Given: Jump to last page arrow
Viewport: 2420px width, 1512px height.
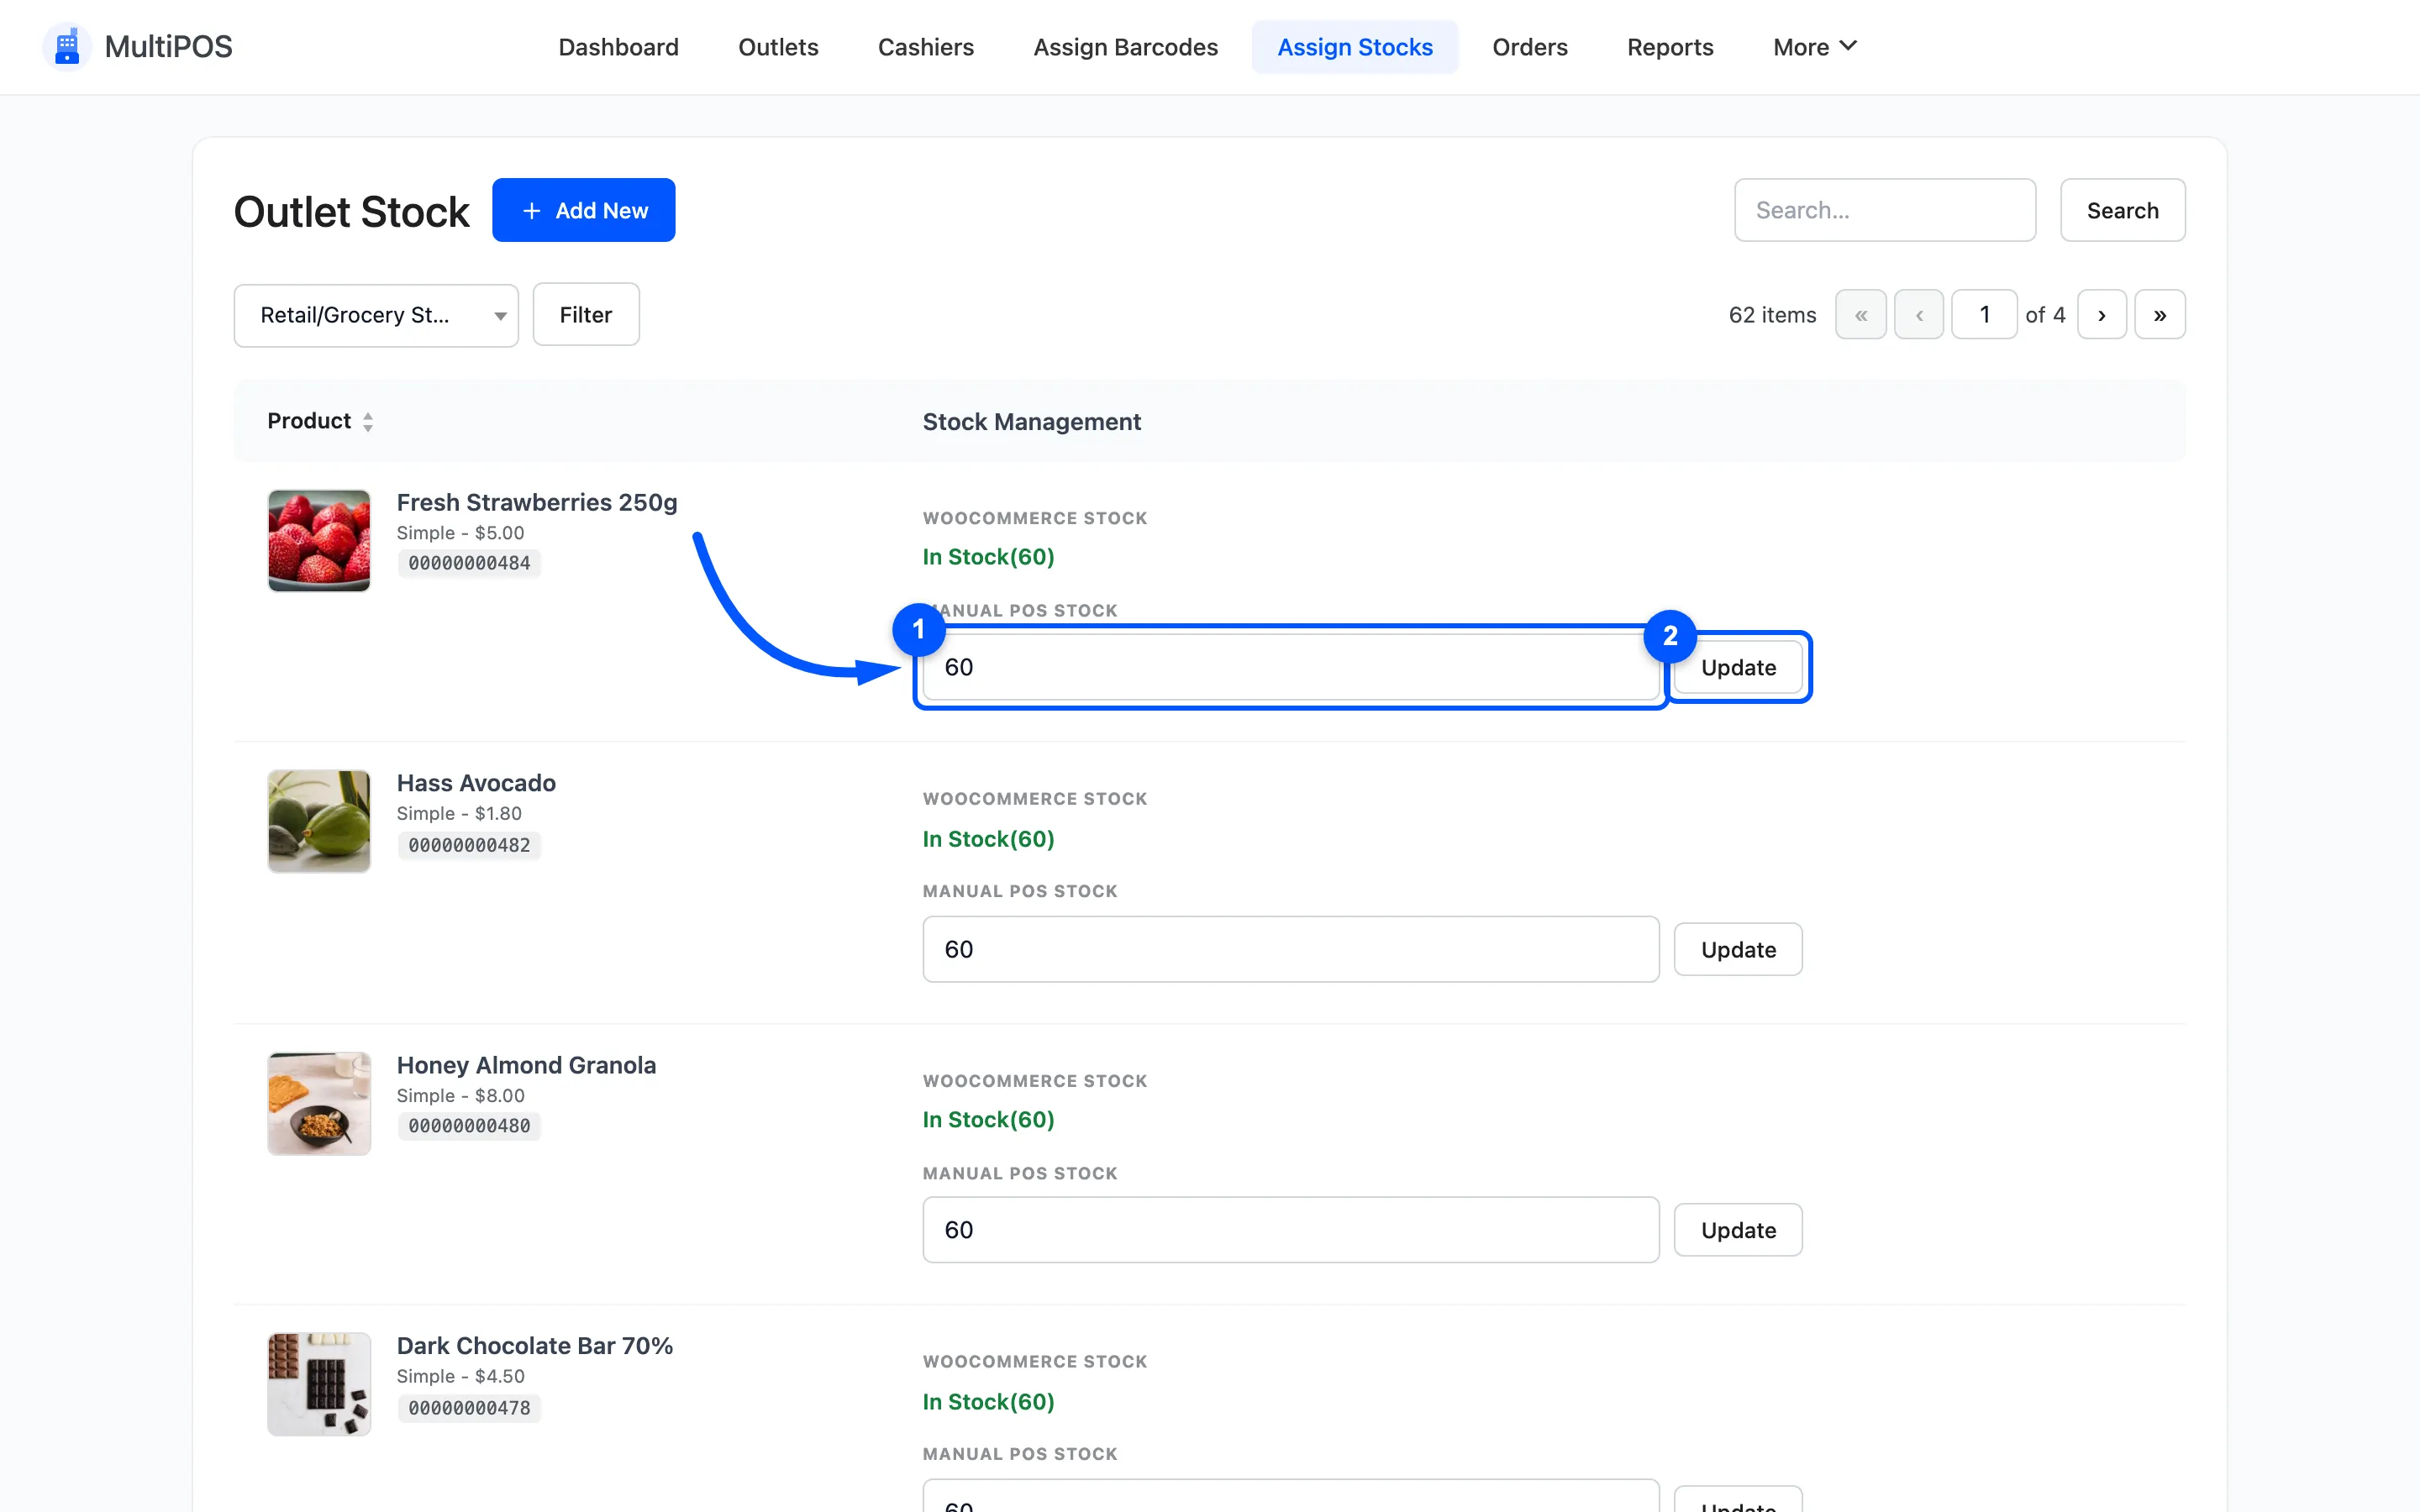Looking at the screenshot, I should click(x=2160, y=315).
